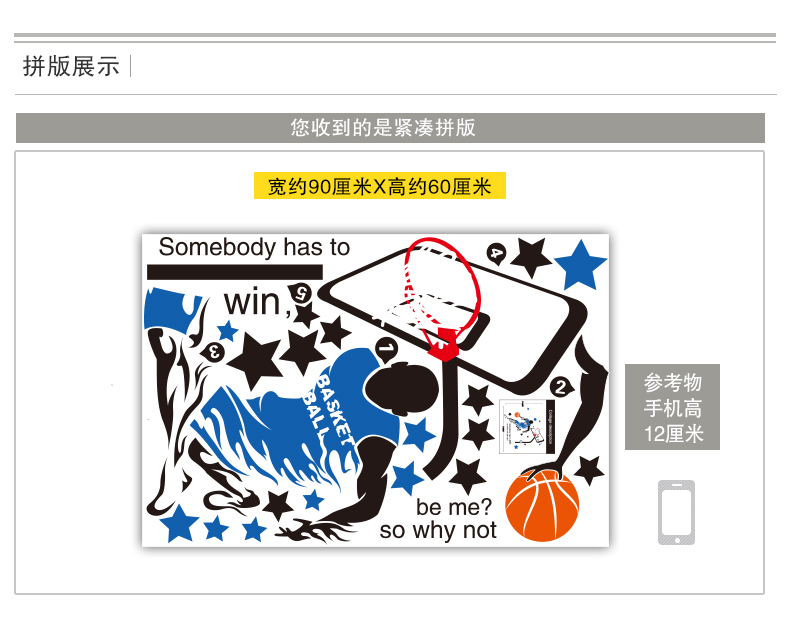Click the "so why not" text
Viewport: 790px width, 634px height.
438,531
